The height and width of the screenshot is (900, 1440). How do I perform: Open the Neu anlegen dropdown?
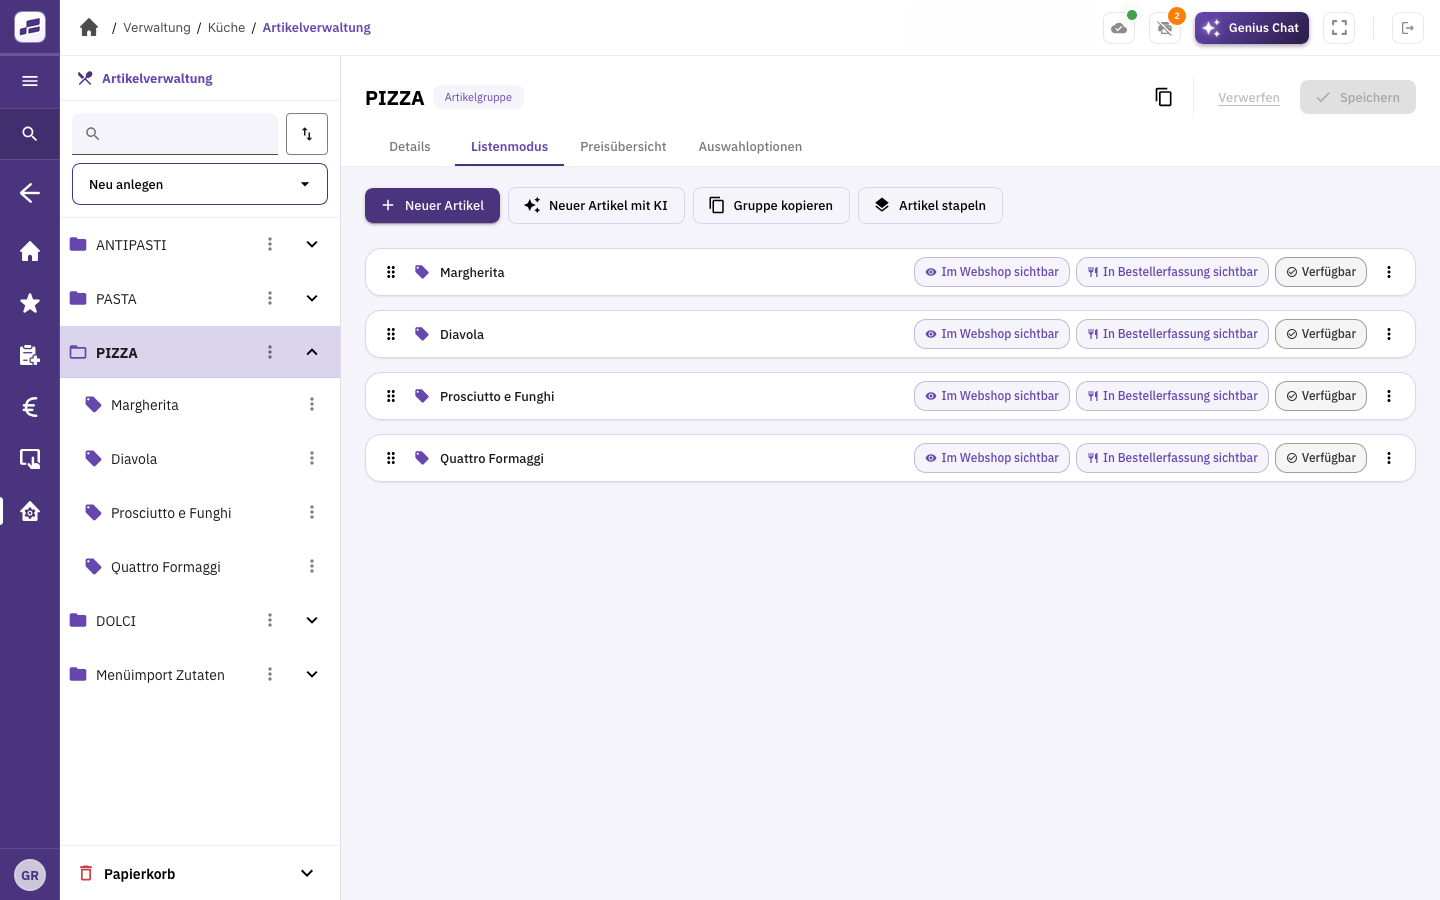tap(200, 184)
